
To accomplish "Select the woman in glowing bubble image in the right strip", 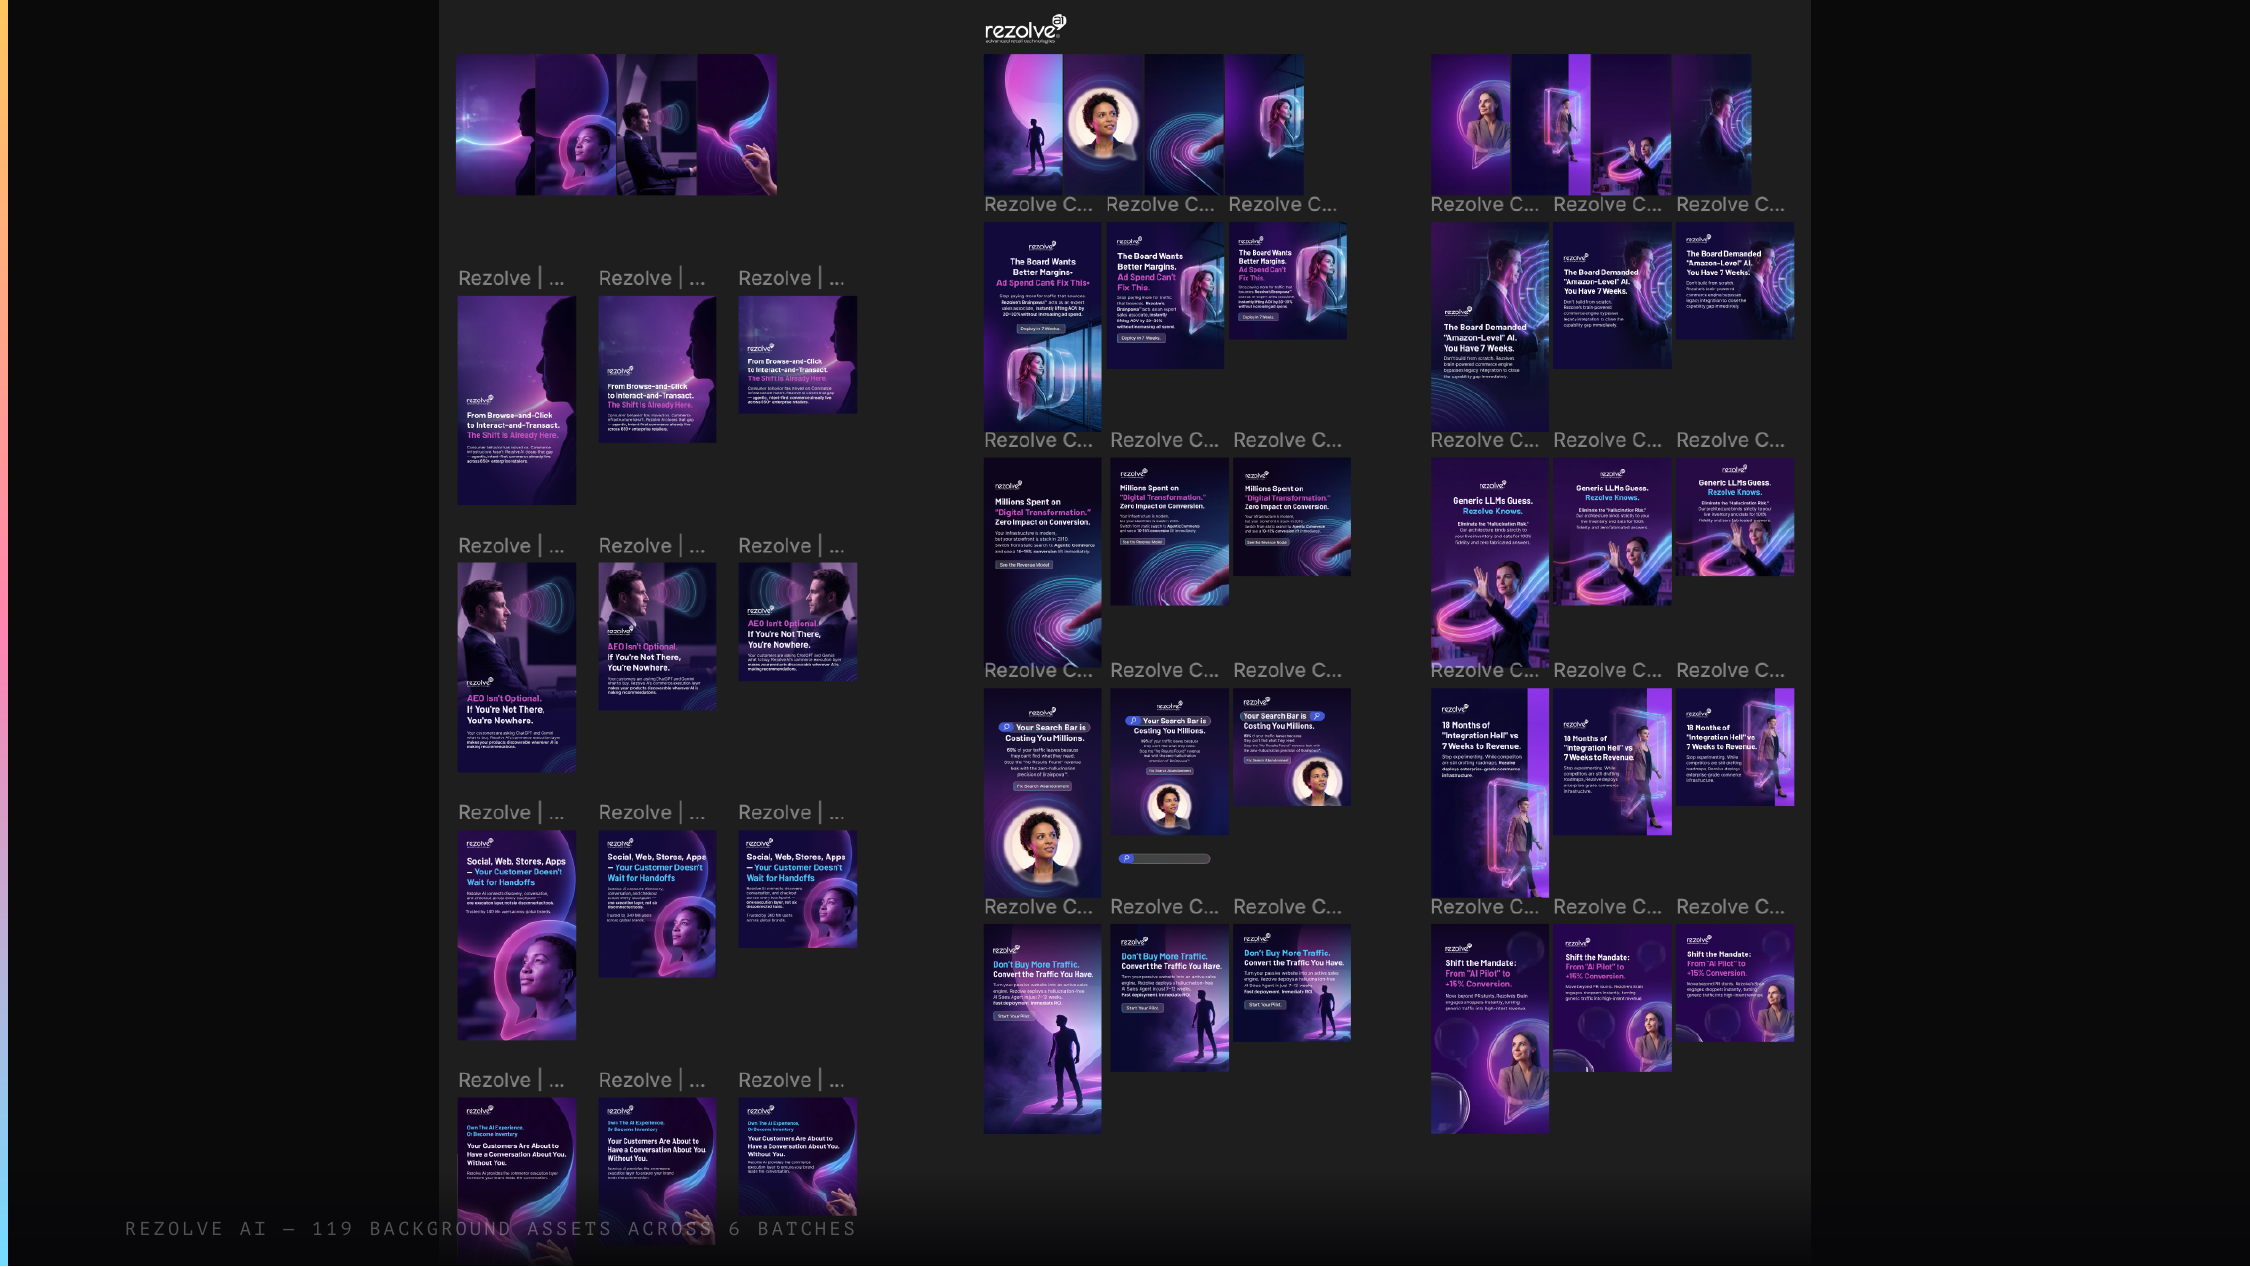I will 1471,124.
